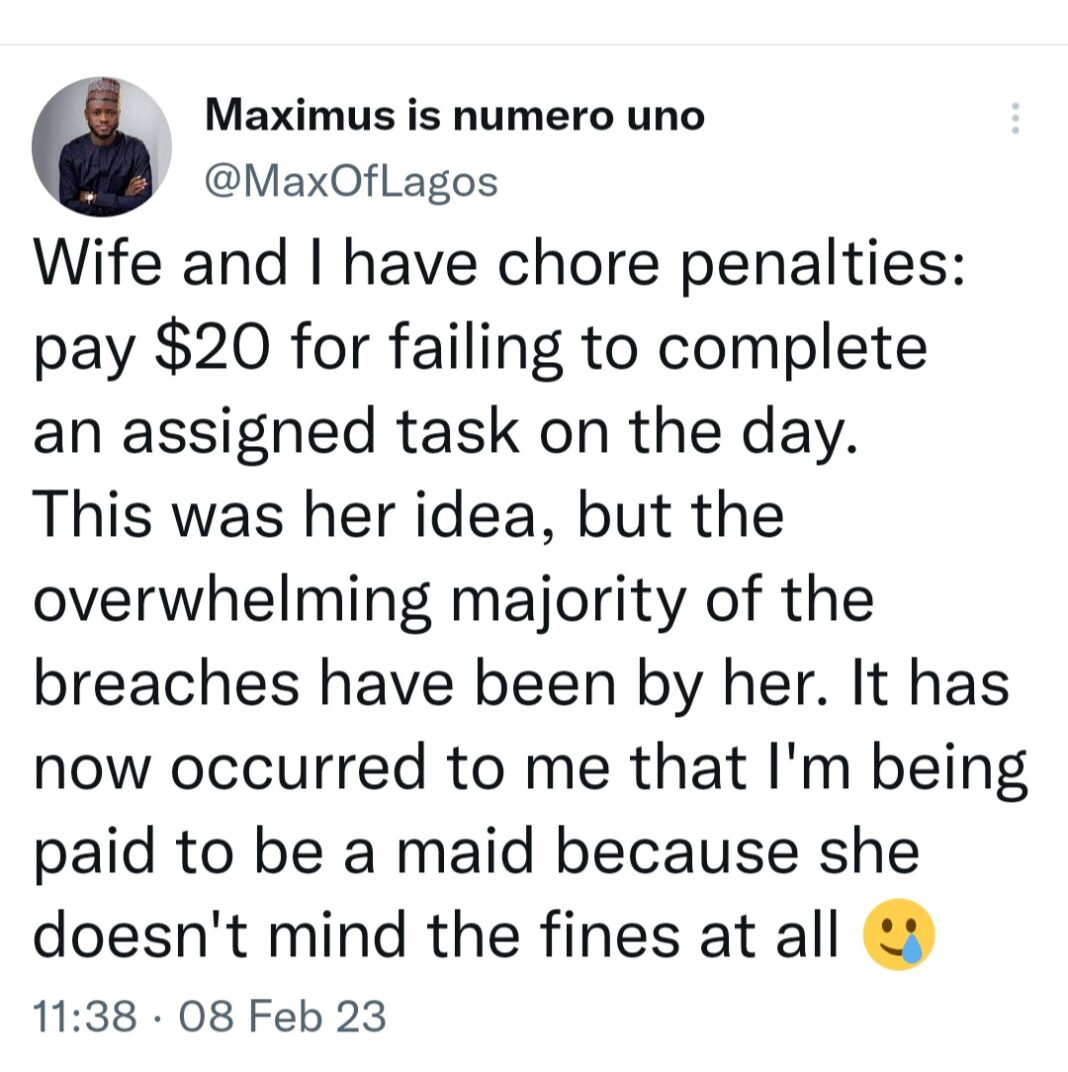Open the @MaxOfLagos handle link
The width and height of the screenshot is (1068, 1072).
pyautogui.click(x=351, y=183)
